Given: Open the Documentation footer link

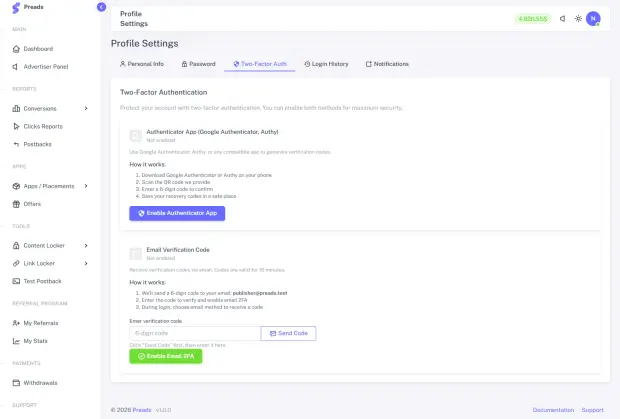Looking at the screenshot, I should (553, 410).
